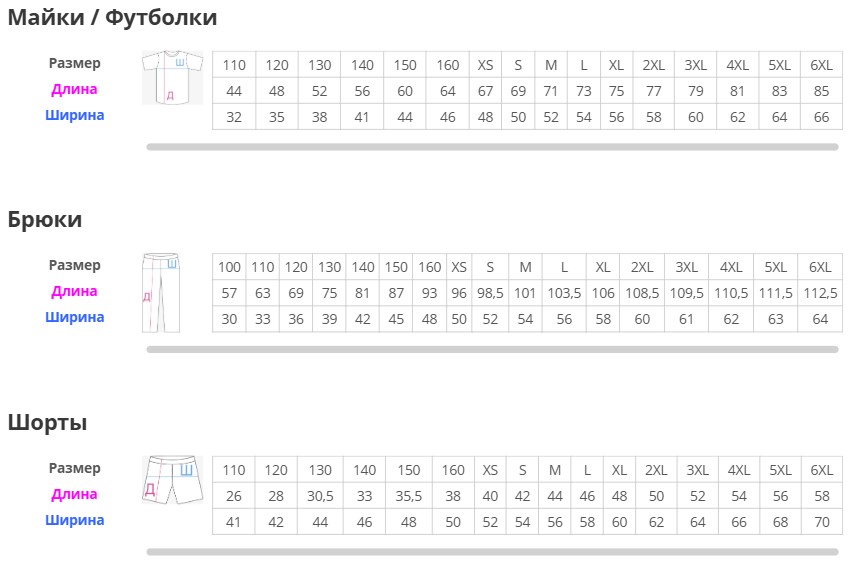Click the Размер label in shorts section
The height and width of the screenshot is (571, 851).
(74, 468)
